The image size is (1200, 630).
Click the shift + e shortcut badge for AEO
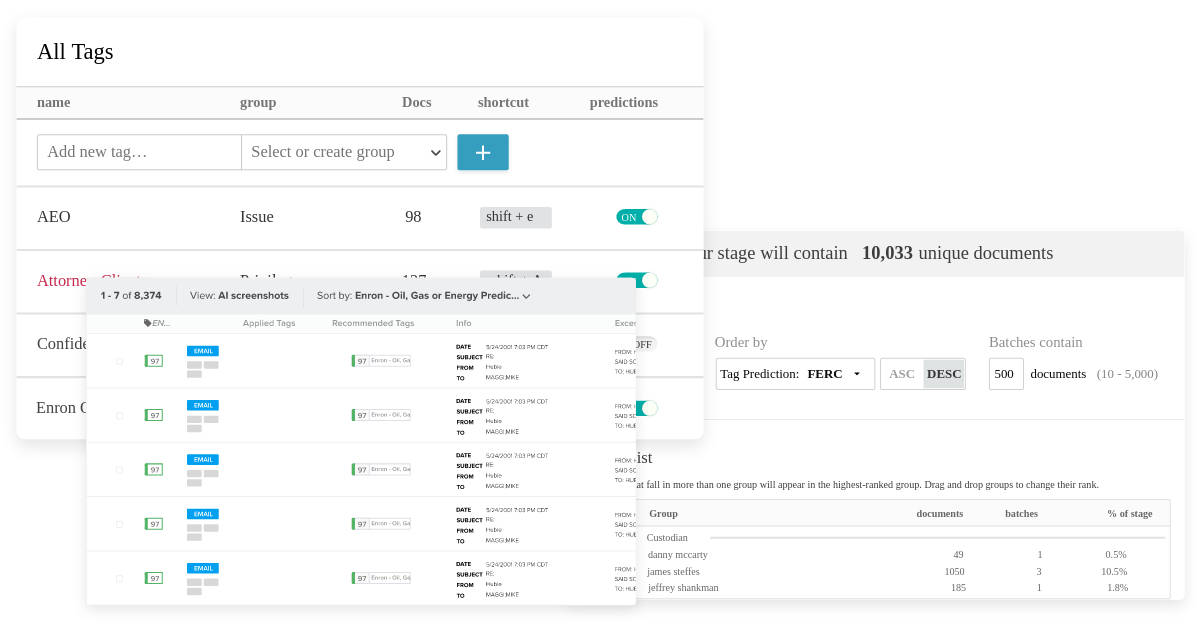(515, 217)
